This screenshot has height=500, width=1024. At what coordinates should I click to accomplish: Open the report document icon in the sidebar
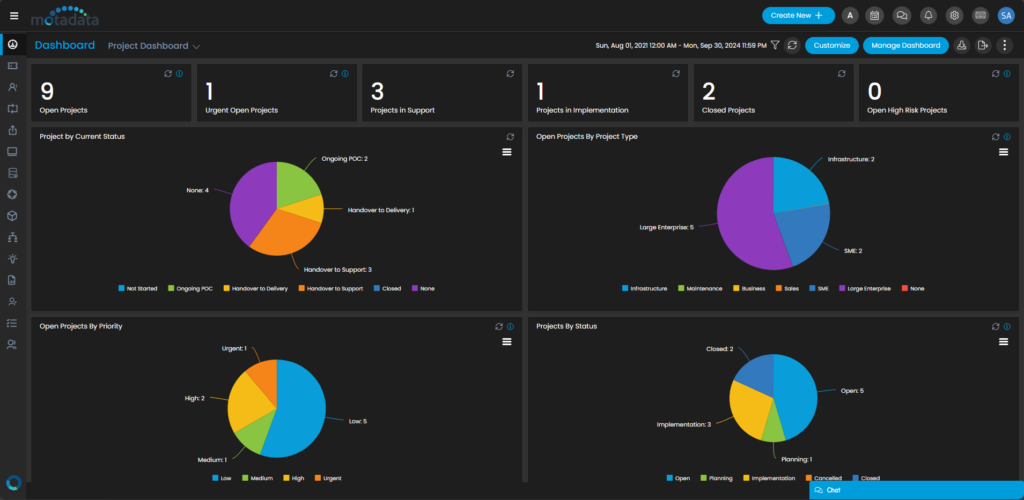(12, 281)
